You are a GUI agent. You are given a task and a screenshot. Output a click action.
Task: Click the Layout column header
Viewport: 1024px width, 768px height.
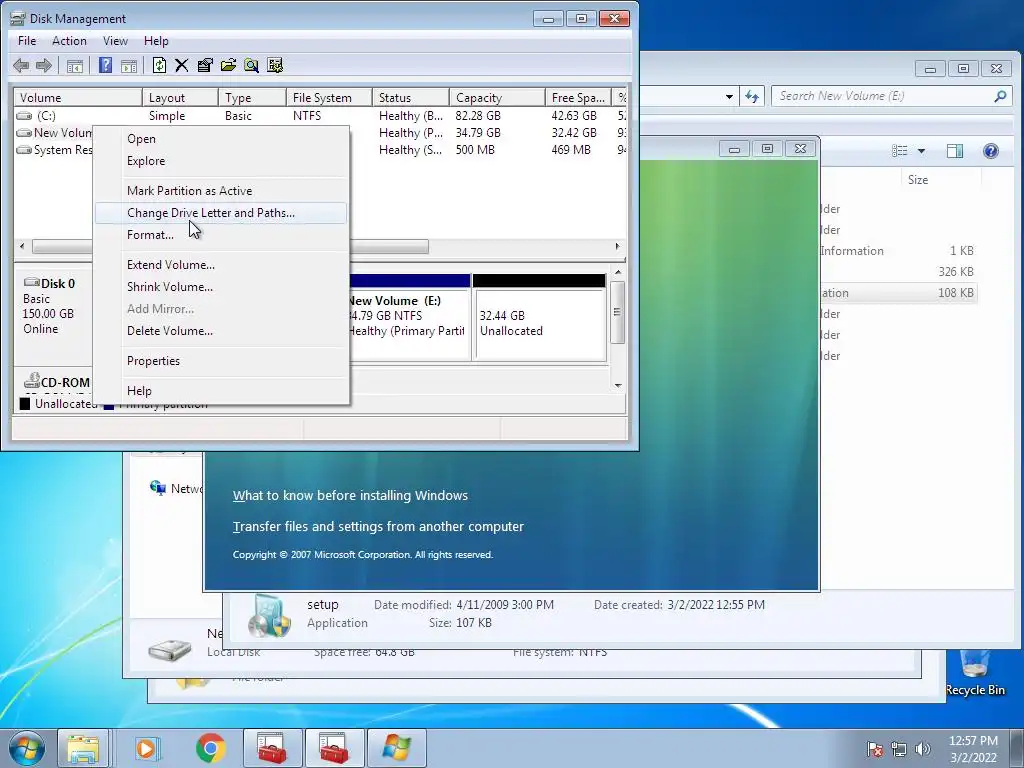click(180, 97)
